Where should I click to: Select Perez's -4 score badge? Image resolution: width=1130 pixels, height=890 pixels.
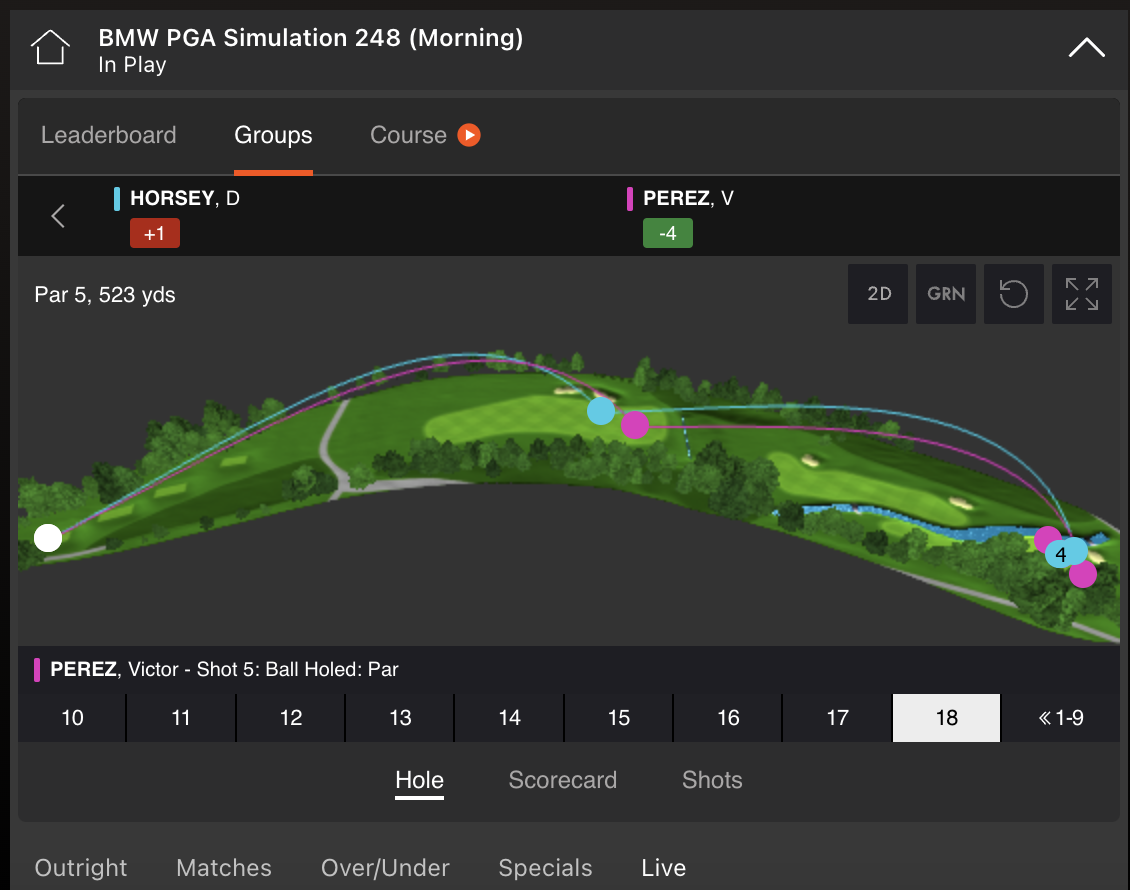point(667,233)
